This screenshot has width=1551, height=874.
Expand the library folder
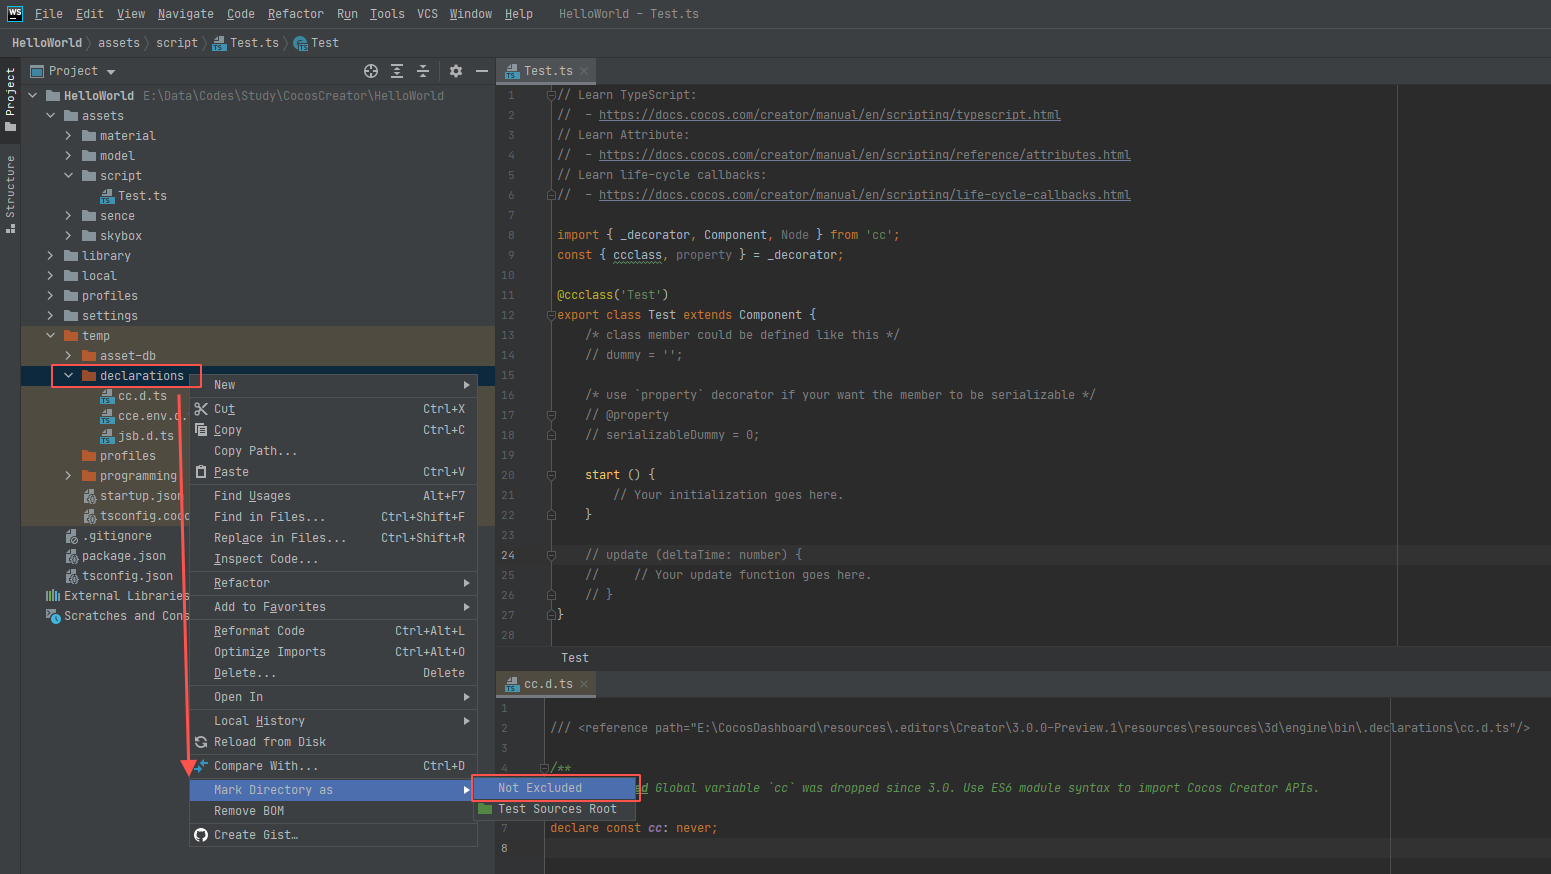pos(50,256)
